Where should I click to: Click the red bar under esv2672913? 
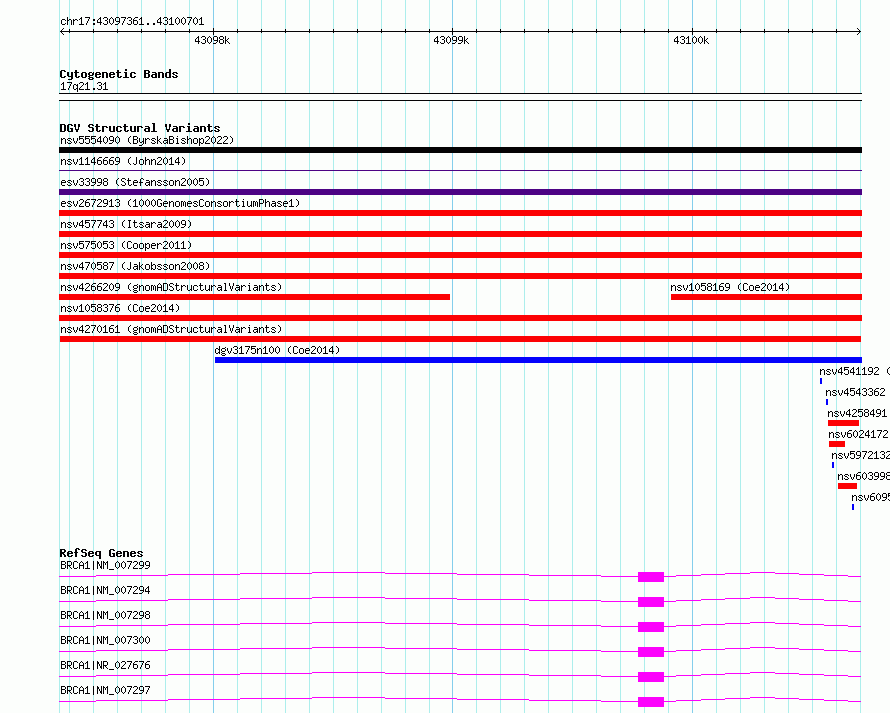point(460,213)
